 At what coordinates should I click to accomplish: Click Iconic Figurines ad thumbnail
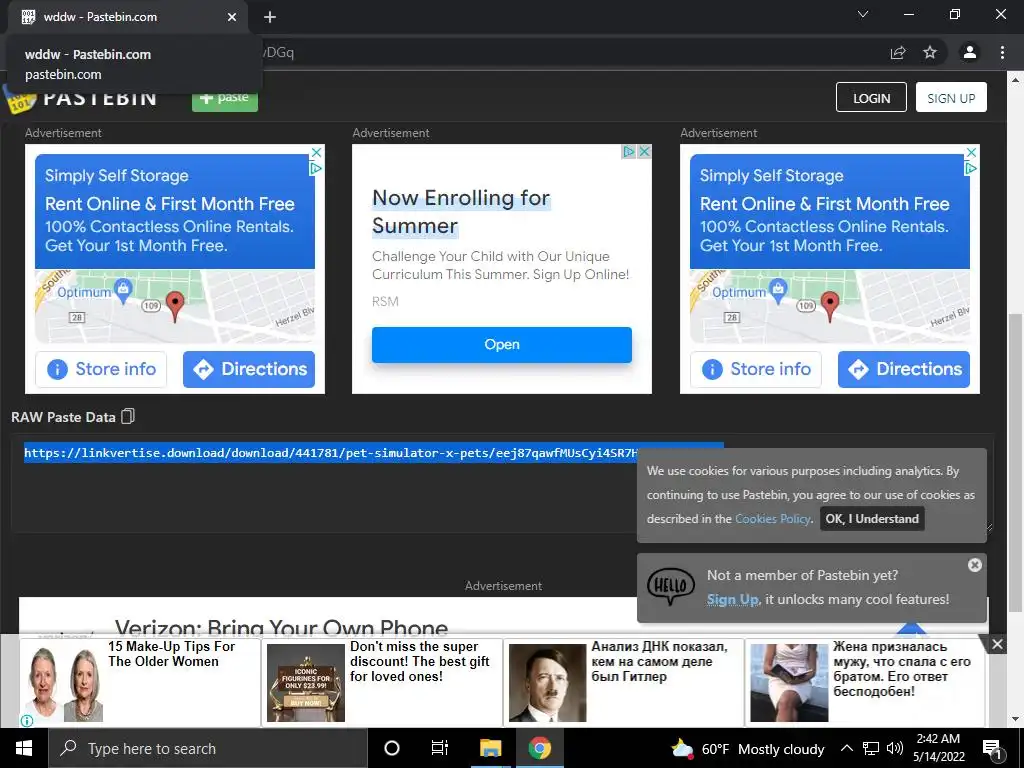pos(306,682)
